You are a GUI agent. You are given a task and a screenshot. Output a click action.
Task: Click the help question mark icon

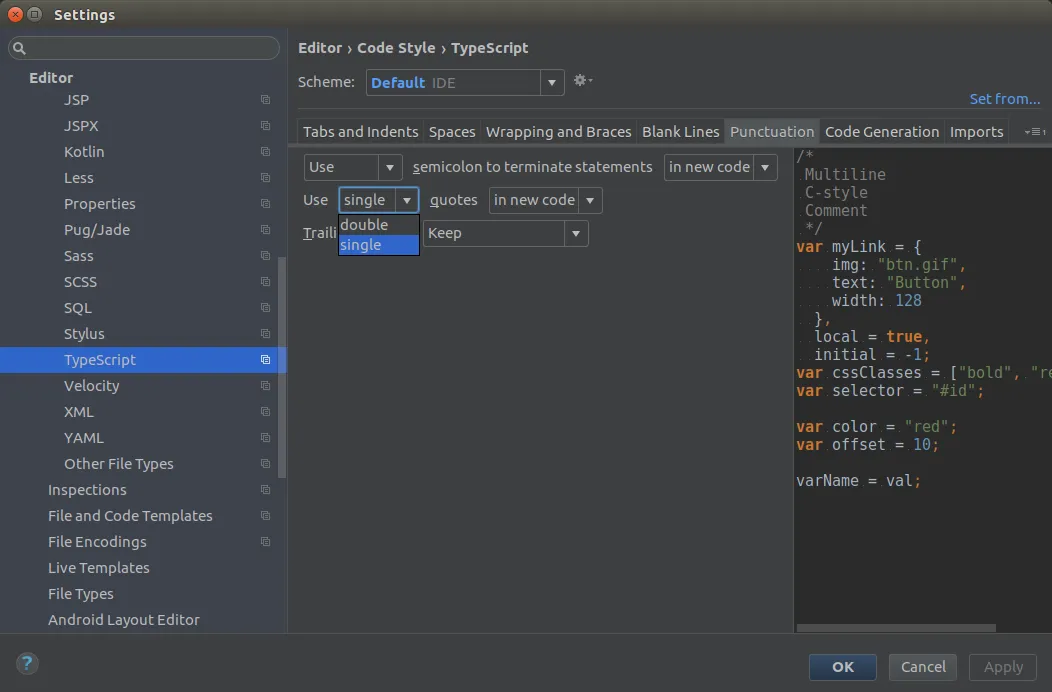click(x=27, y=663)
